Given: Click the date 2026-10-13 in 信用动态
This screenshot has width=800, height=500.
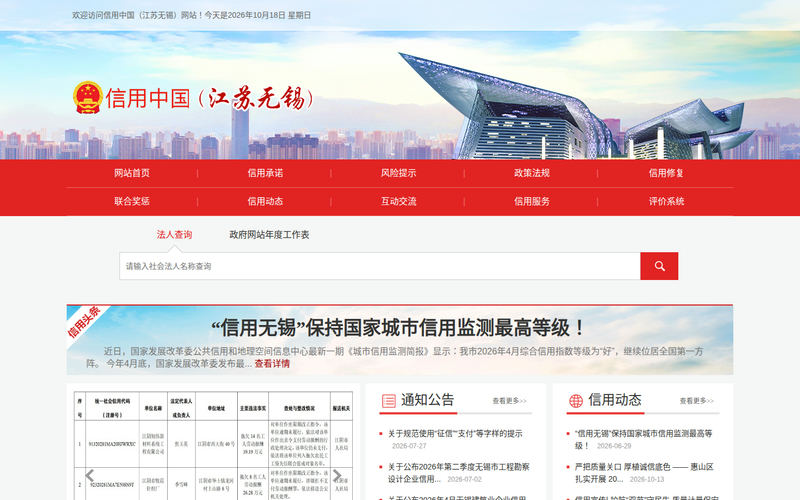Looking at the screenshot, I should [x=647, y=480].
